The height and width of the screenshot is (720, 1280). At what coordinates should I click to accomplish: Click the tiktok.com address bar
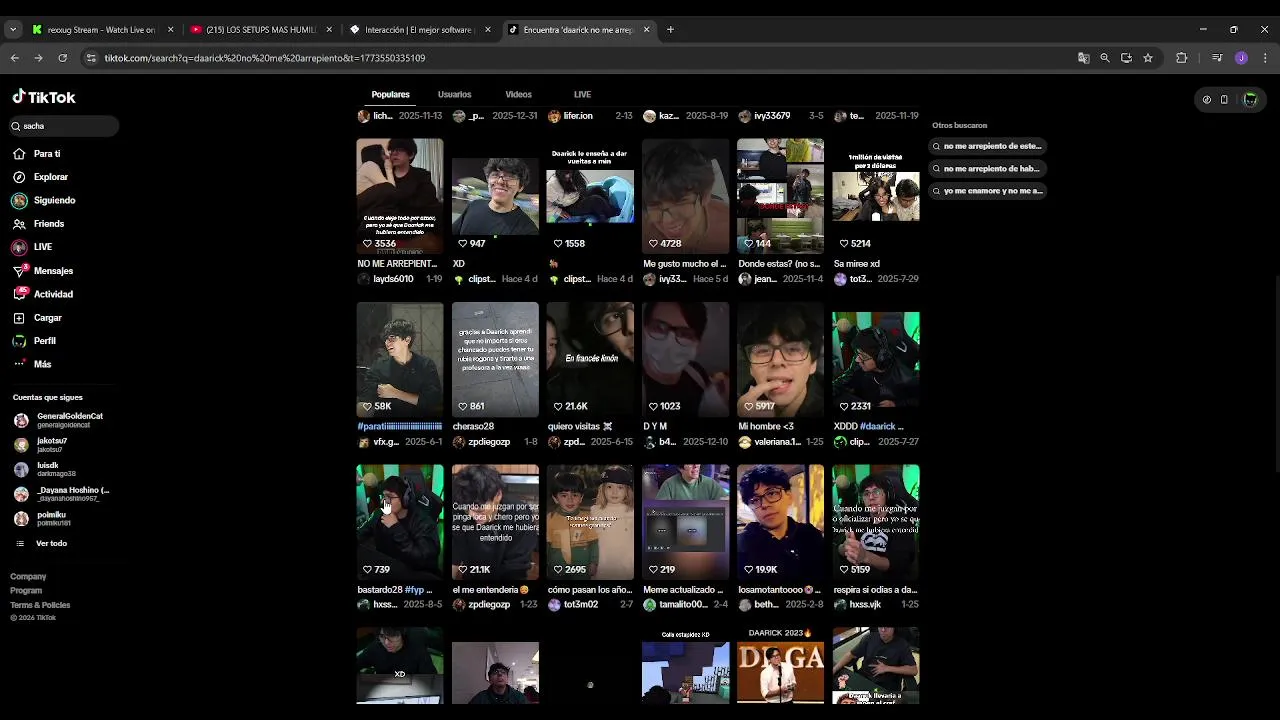[580, 58]
